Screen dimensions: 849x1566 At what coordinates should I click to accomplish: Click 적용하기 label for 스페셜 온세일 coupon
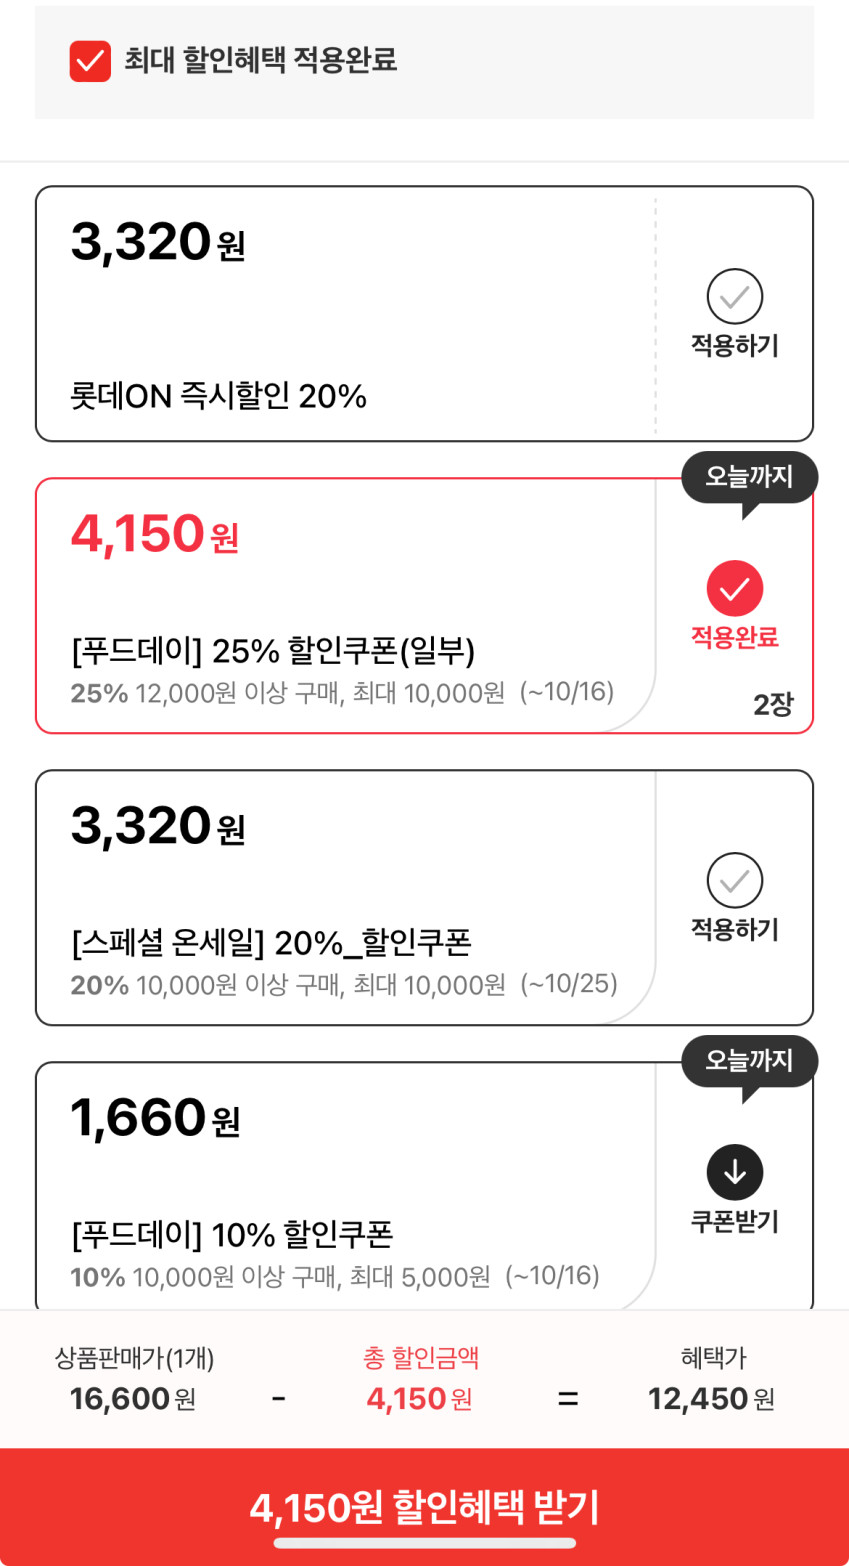coord(735,930)
